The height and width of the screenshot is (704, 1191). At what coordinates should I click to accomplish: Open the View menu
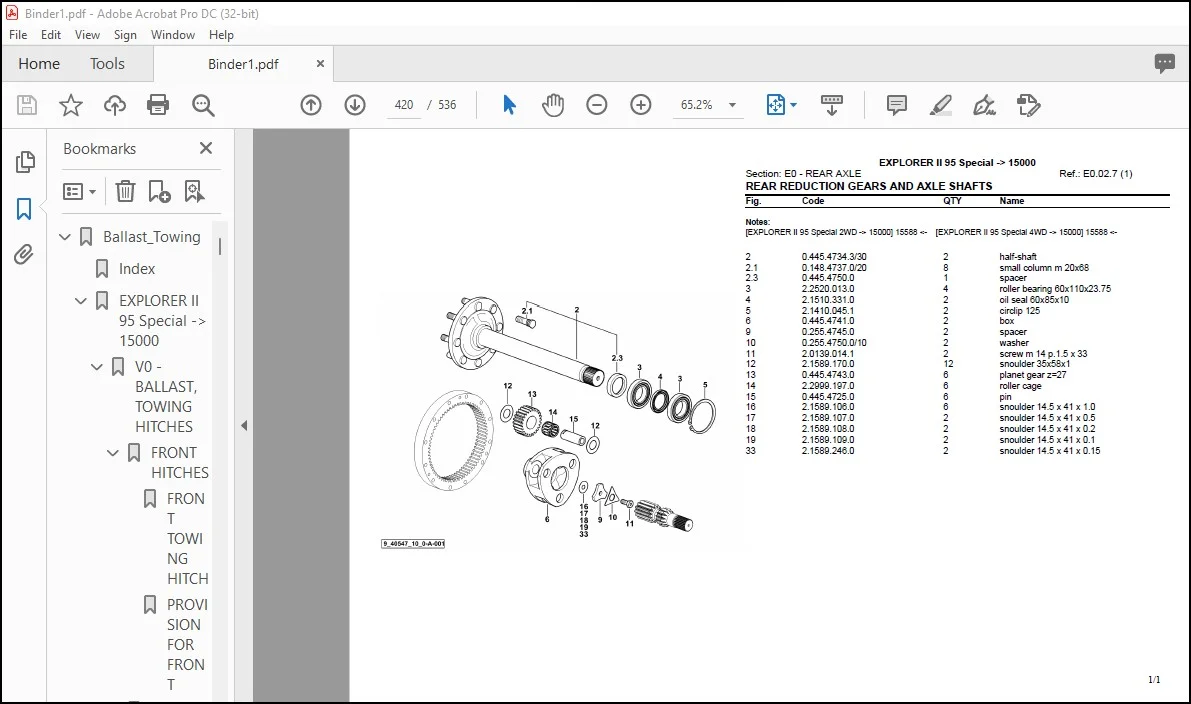pos(87,35)
